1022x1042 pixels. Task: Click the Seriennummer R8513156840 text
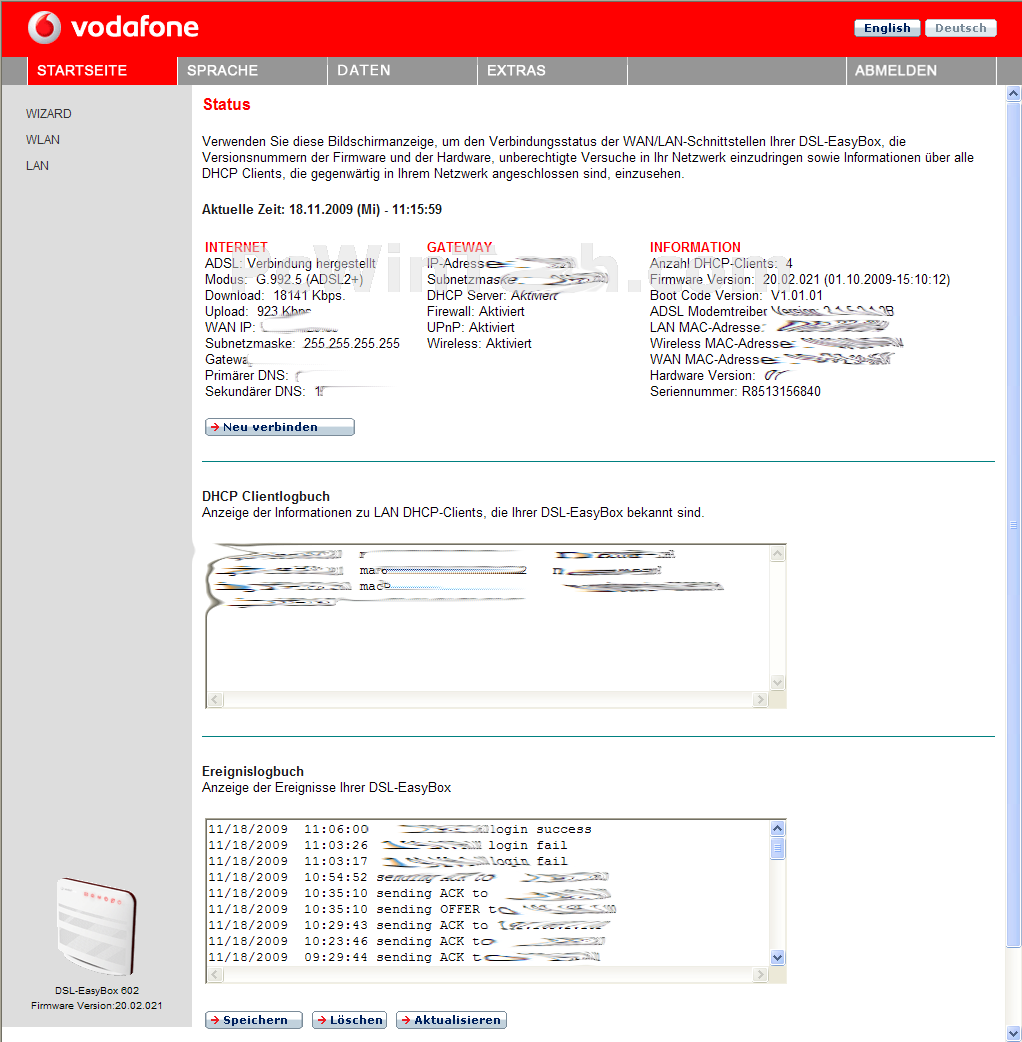(735, 391)
